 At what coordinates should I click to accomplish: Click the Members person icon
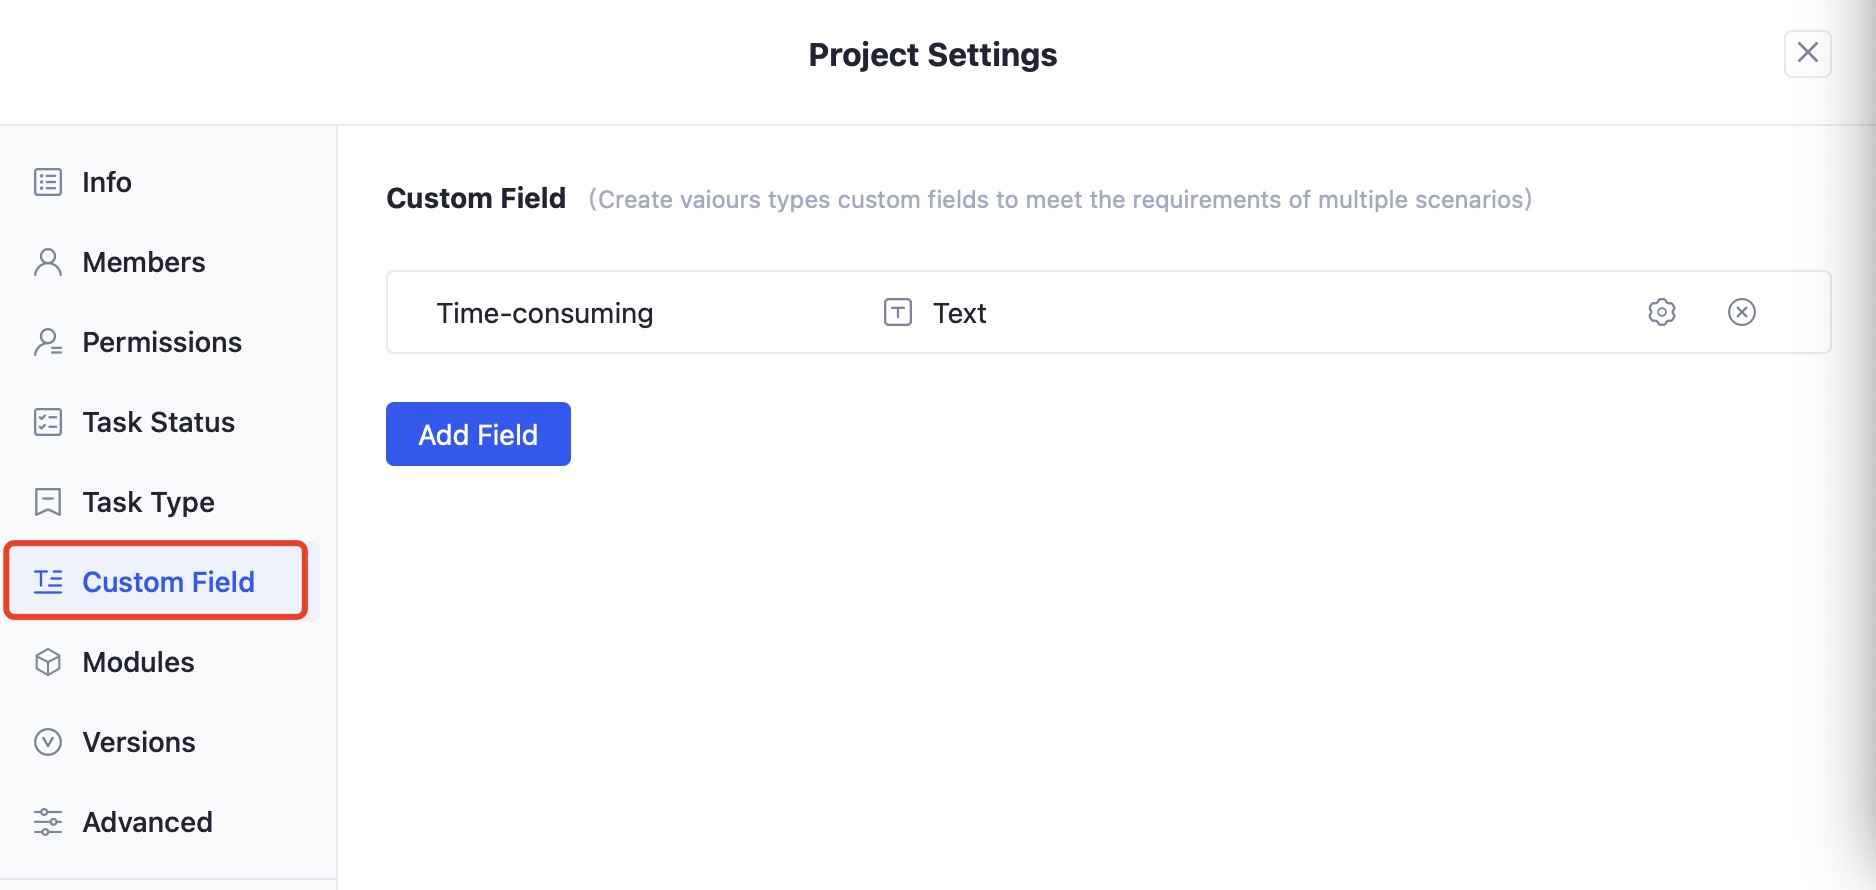point(47,261)
